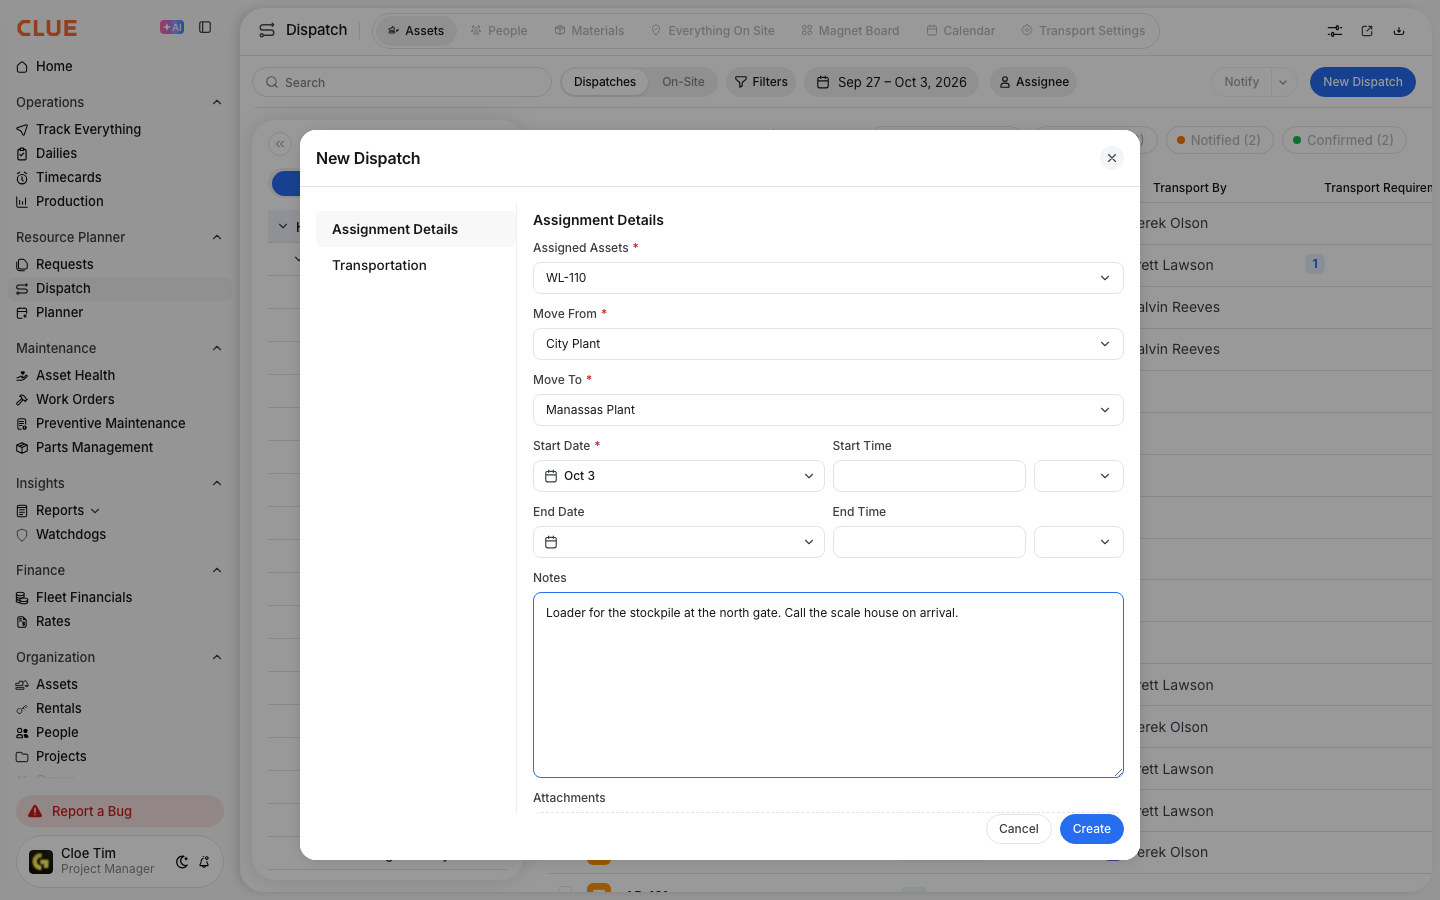Open the End Time AM/PM dropdown

(x=1078, y=542)
